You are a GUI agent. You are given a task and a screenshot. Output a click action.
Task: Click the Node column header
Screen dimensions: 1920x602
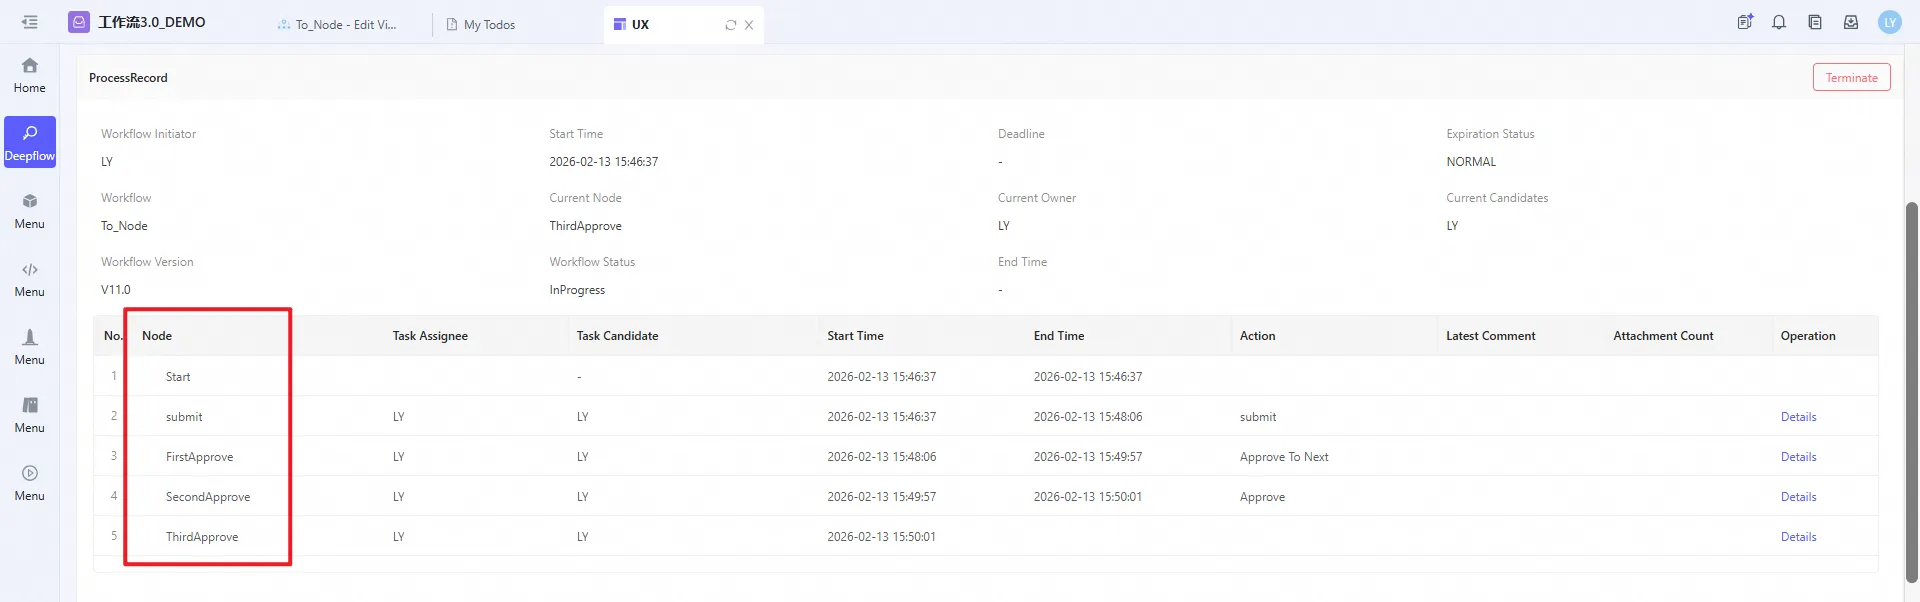pos(157,336)
